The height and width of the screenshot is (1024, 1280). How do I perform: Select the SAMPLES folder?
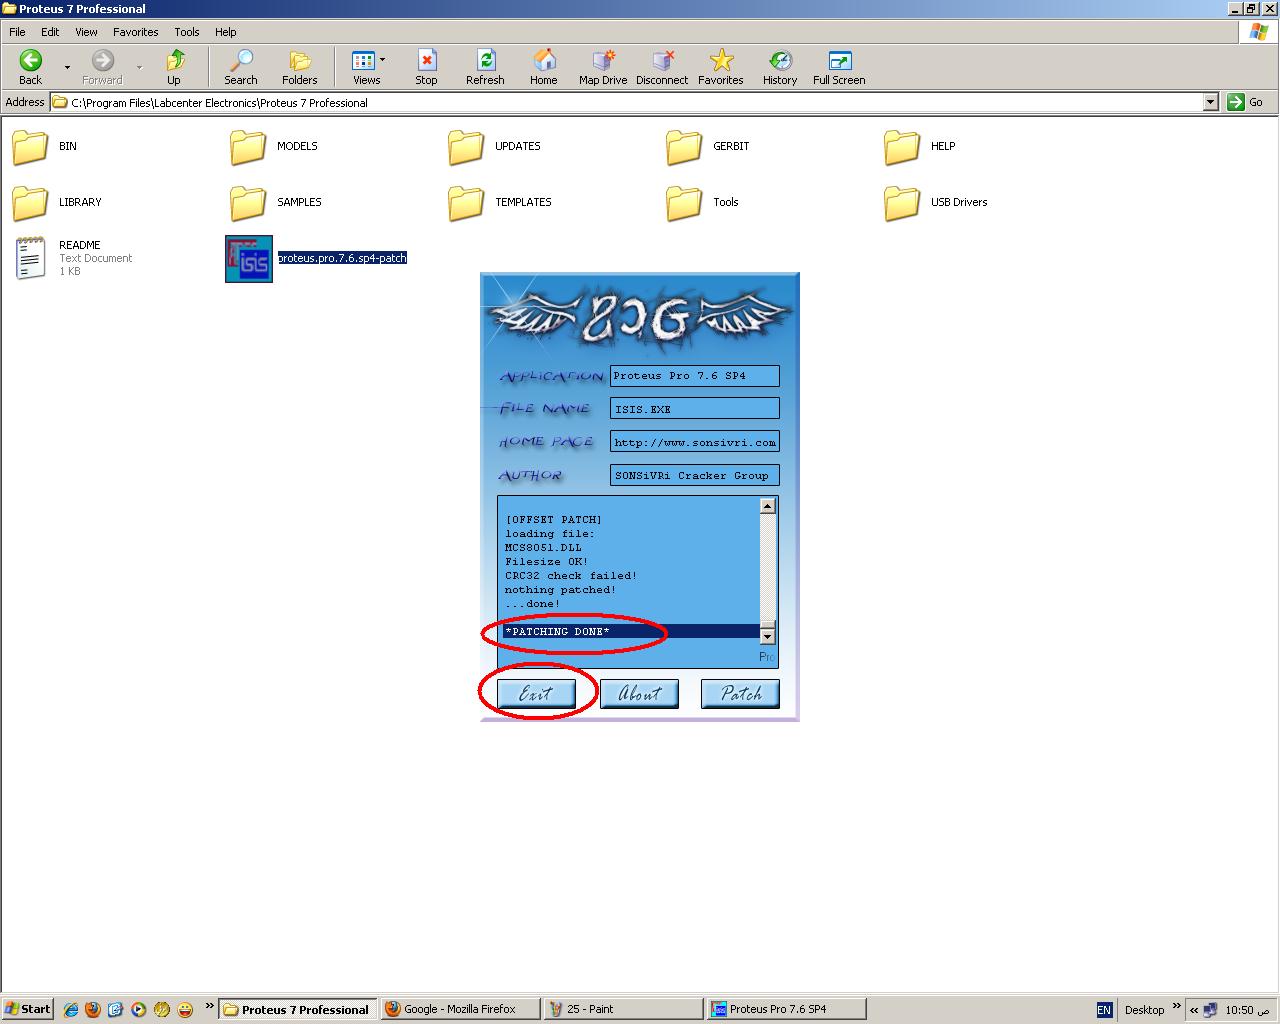275,203
